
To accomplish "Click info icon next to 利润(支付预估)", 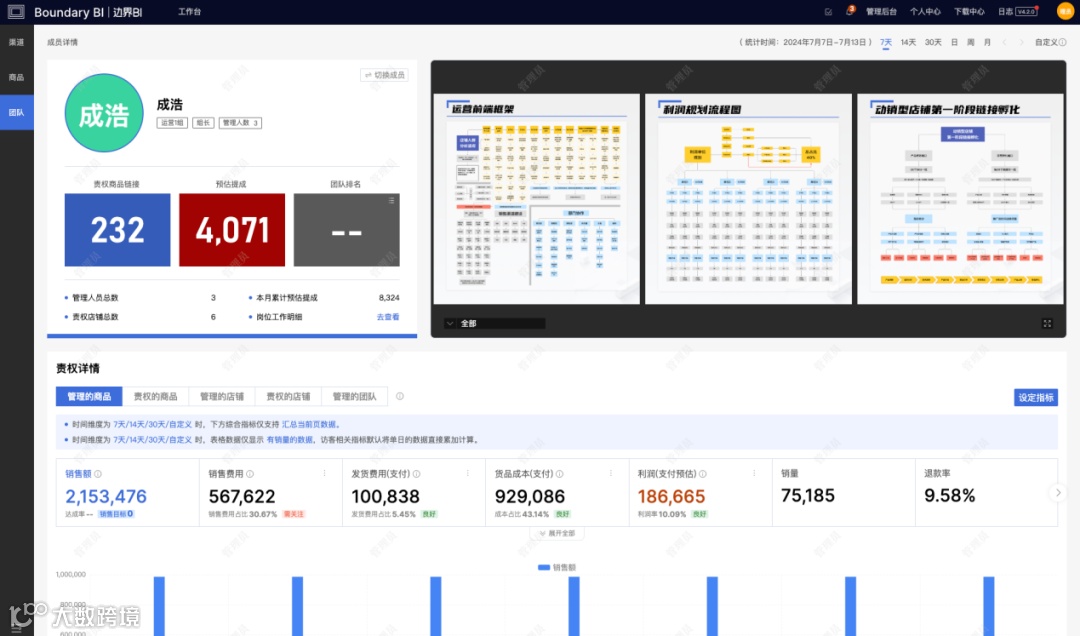I will (x=703, y=473).
